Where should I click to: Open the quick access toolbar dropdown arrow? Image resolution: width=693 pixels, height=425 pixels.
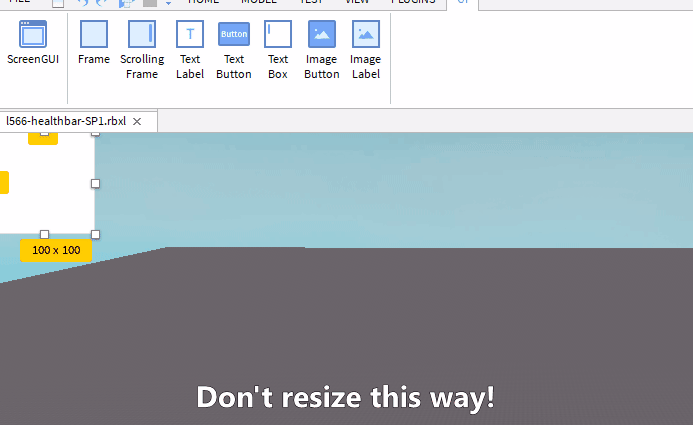click(x=168, y=3)
